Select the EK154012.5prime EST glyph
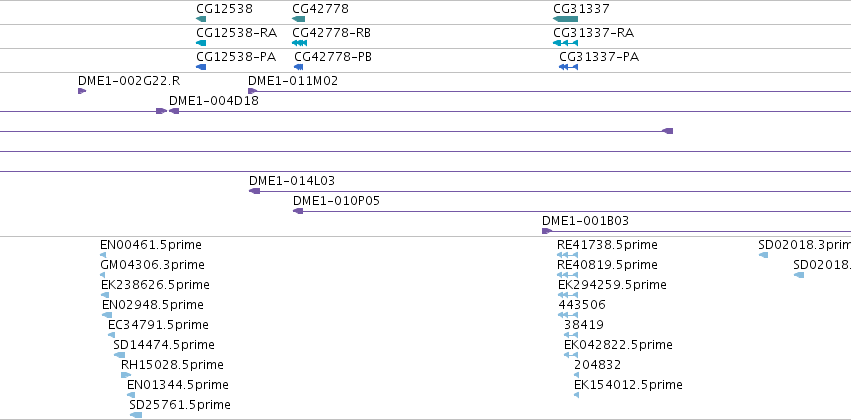This screenshot has height=420, width=851. (576, 396)
